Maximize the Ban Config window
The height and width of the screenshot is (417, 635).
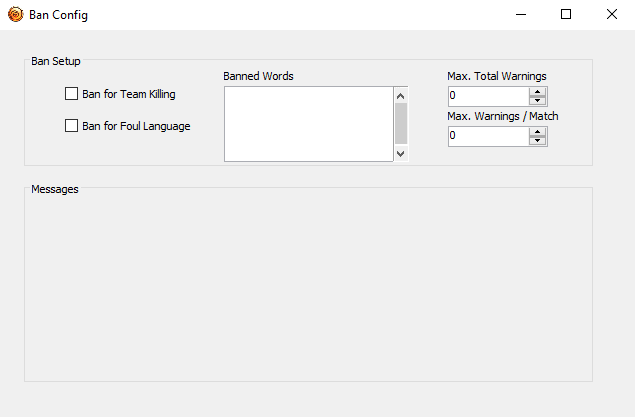coord(566,15)
